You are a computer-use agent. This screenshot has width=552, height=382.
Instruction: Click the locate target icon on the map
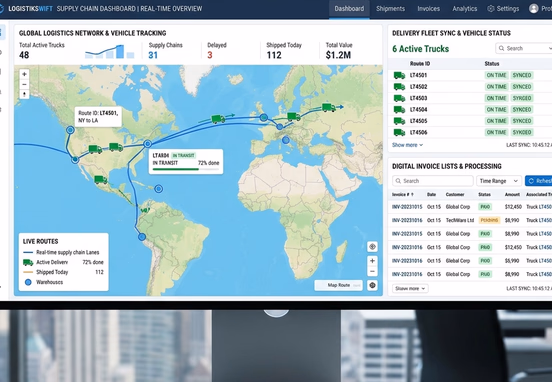tap(372, 247)
